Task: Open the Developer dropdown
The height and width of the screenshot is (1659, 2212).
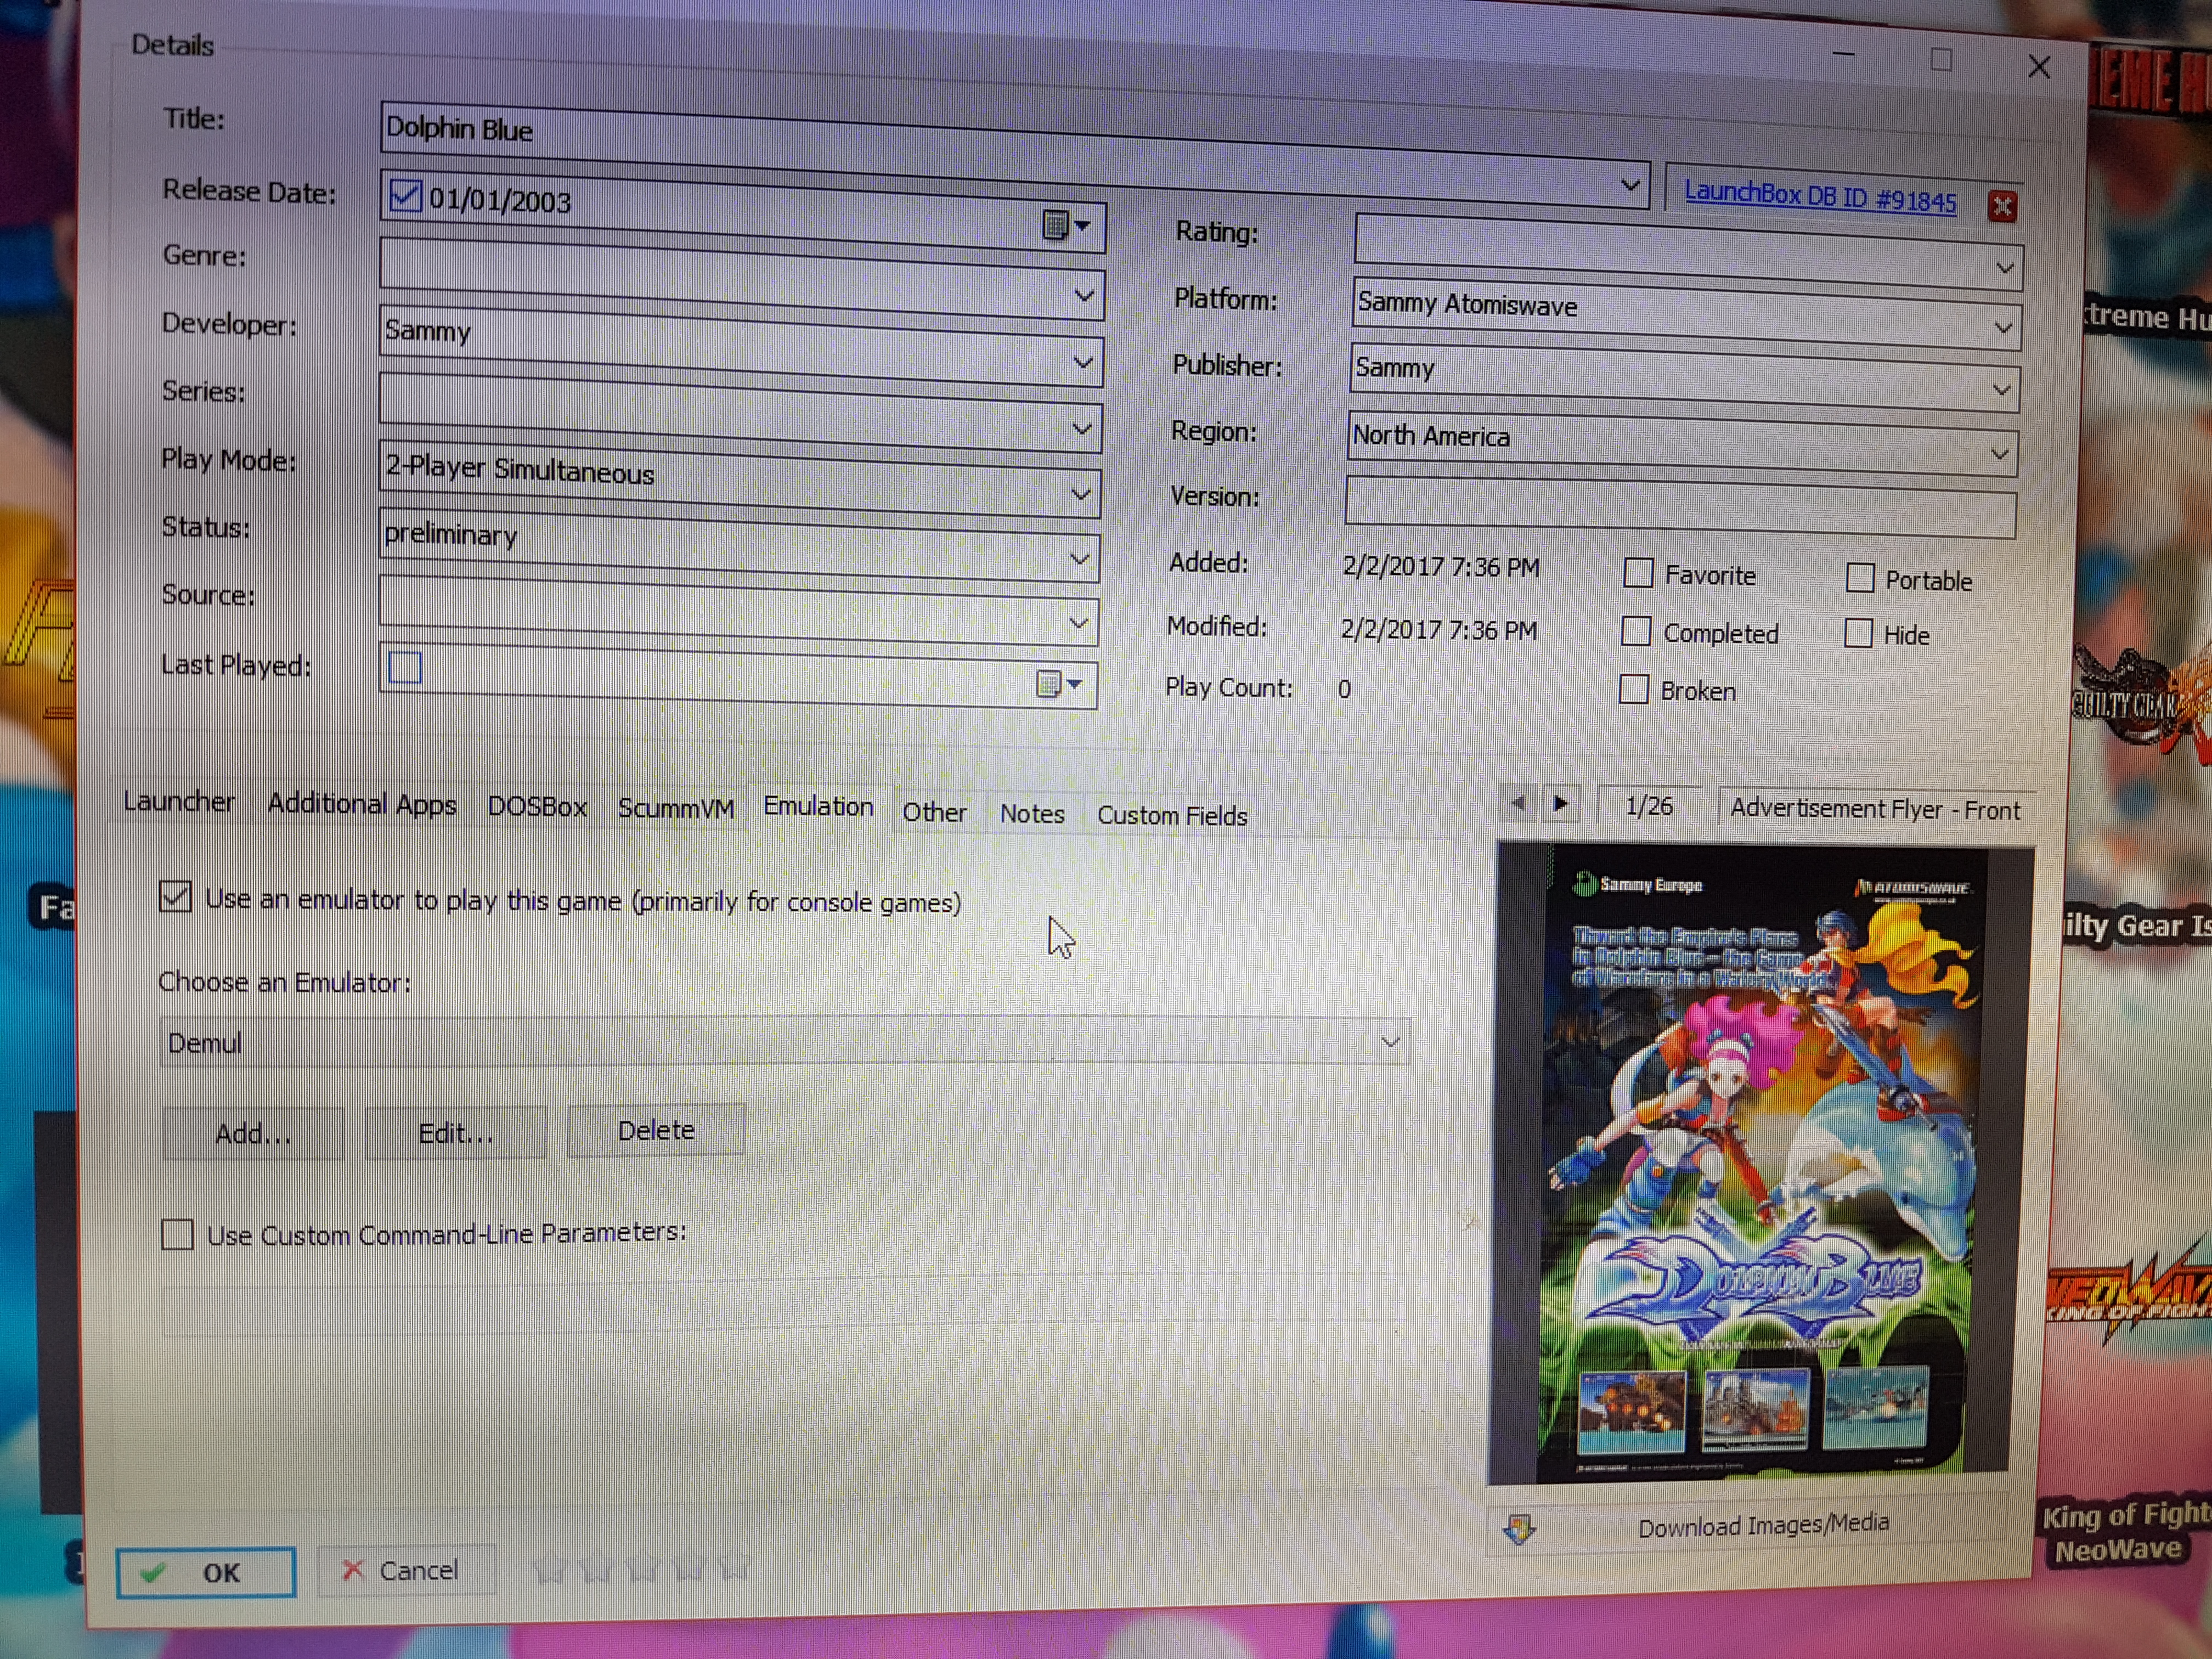Action: (1083, 362)
